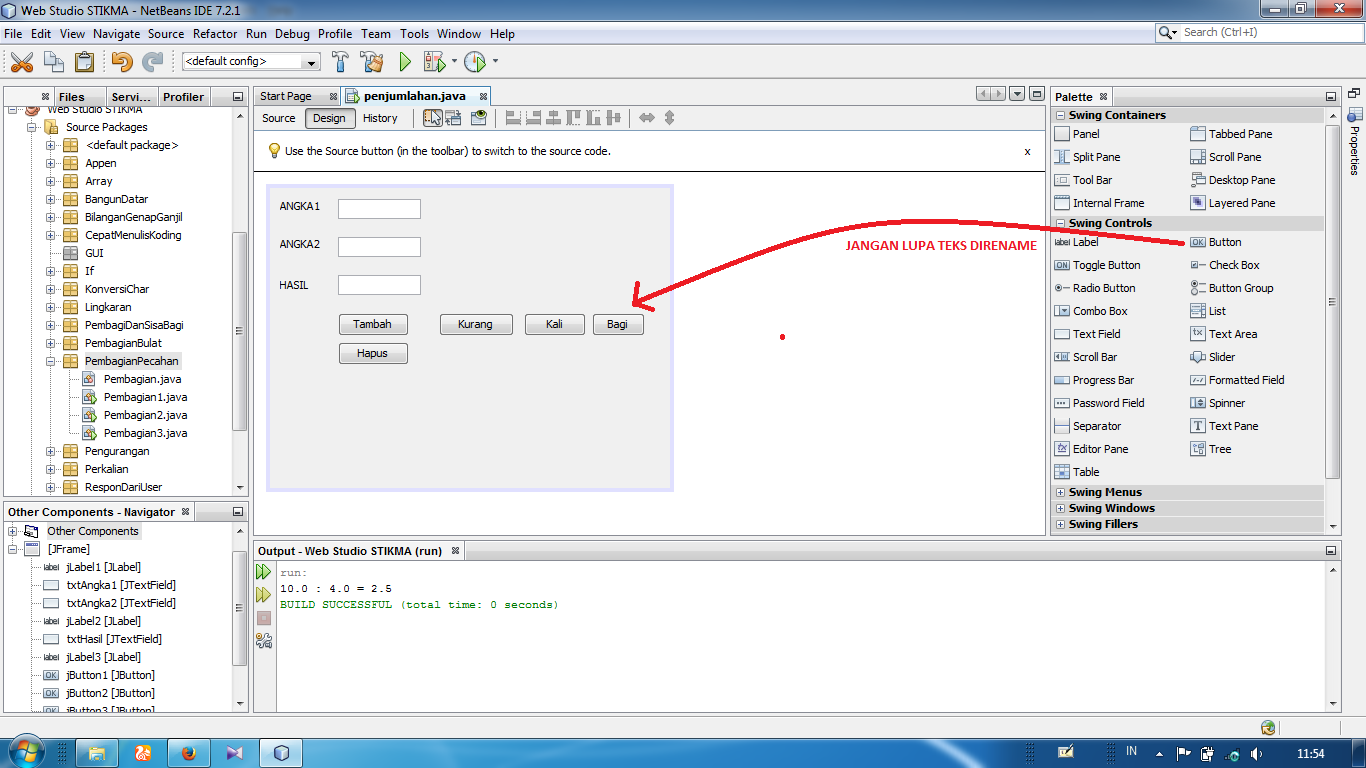Click the Undo arrow icon
The width and height of the screenshot is (1366, 768).
(122, 62)
